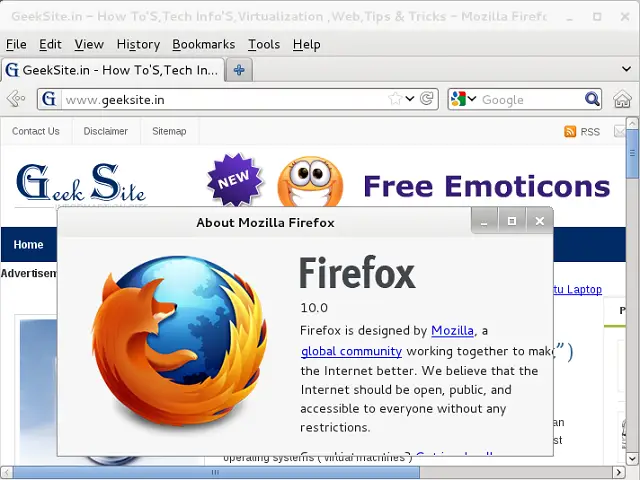The height and width of the screenshot is (480, 640).
Task: Open the History menu
Action: click(138, 44)
